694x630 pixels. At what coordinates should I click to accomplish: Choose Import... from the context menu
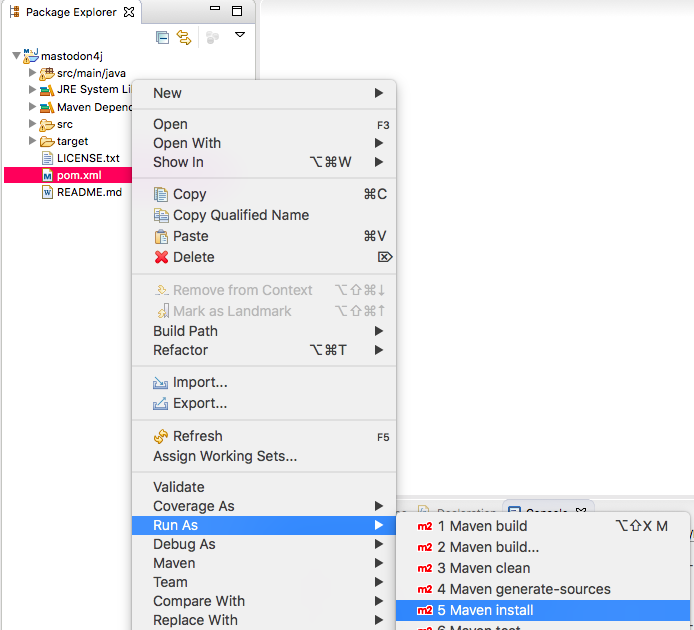264,382
